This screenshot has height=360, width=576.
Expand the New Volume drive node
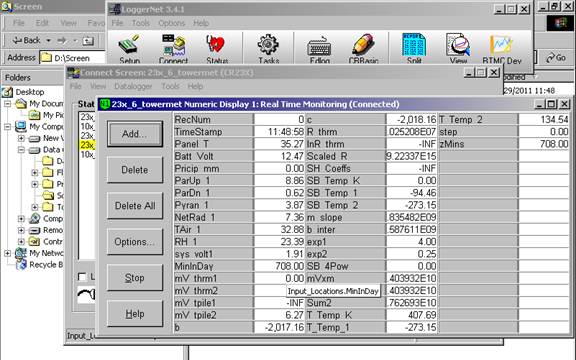(21, 138)
